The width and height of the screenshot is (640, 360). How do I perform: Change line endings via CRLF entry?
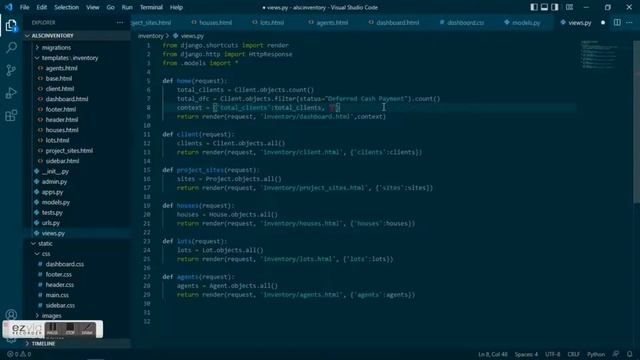(573, 354)
